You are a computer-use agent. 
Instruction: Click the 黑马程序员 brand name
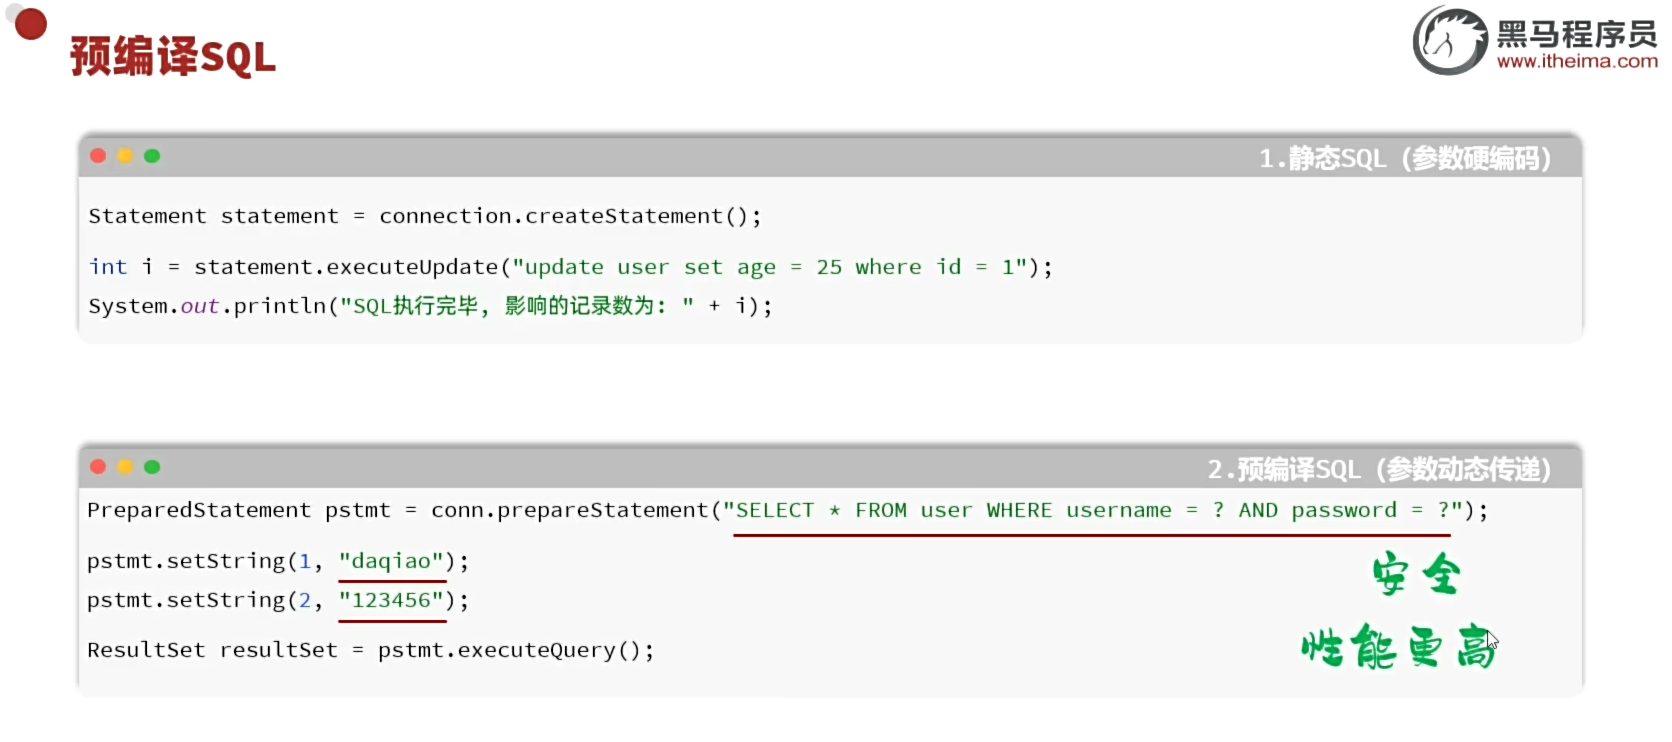point(1577,33)
